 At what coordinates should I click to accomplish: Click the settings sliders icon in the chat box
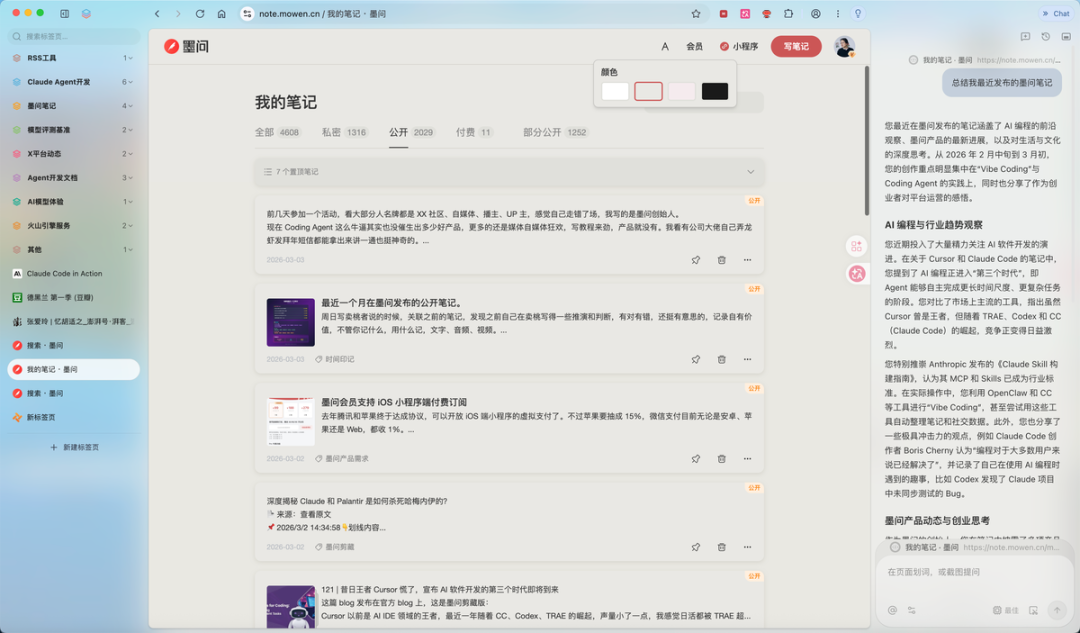(912, 610)
